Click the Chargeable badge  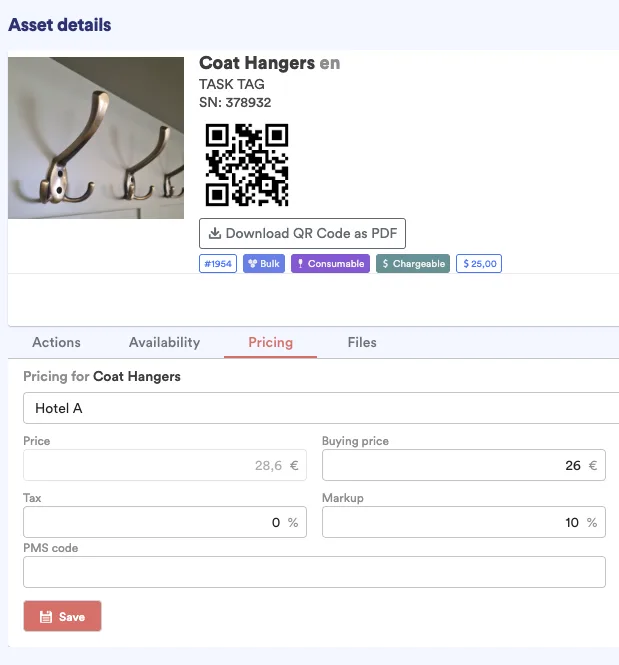tap(413, 264)
